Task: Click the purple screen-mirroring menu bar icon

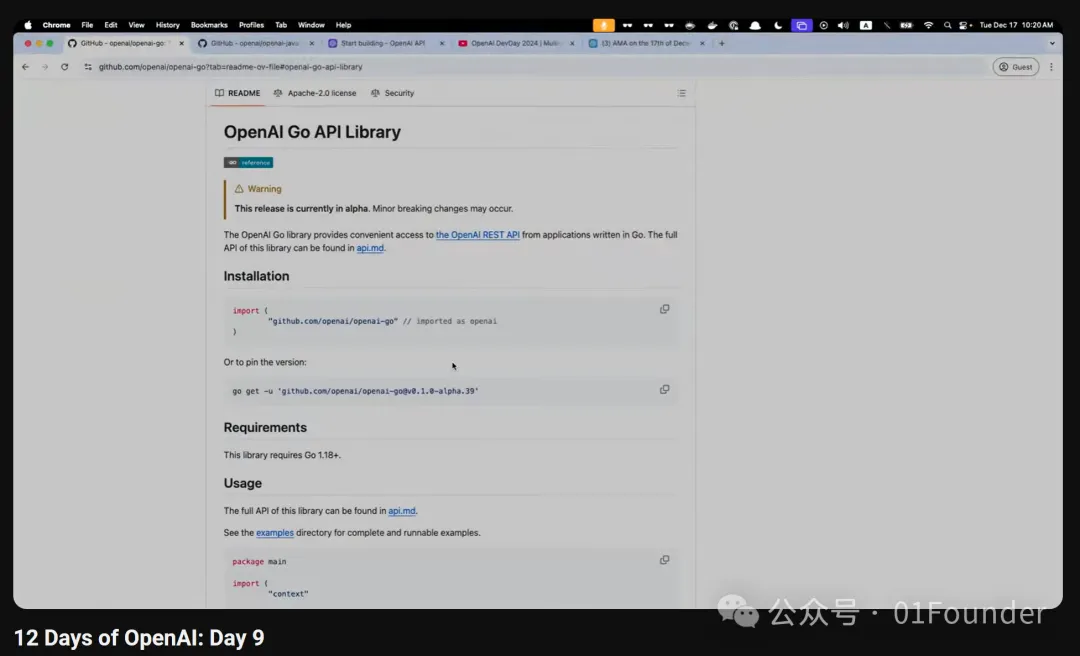Action: [x=801, y=25]
